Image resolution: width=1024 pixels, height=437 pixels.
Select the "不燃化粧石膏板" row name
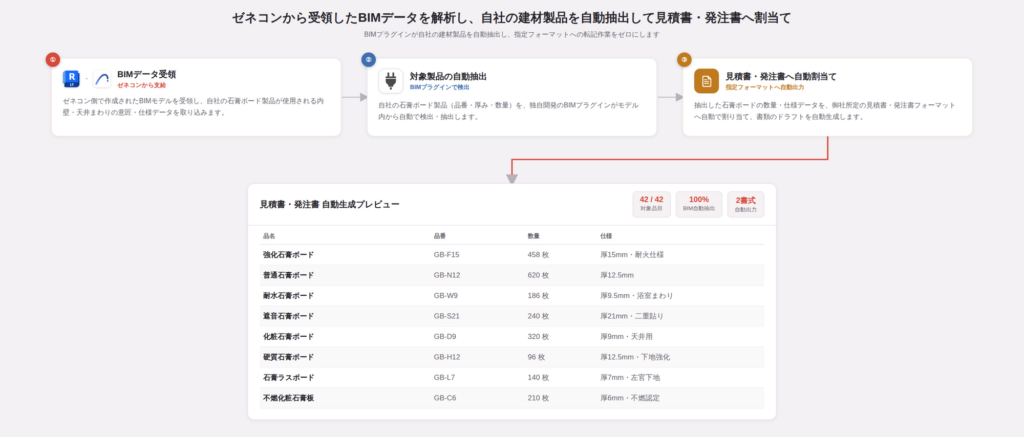click(288, 398)
